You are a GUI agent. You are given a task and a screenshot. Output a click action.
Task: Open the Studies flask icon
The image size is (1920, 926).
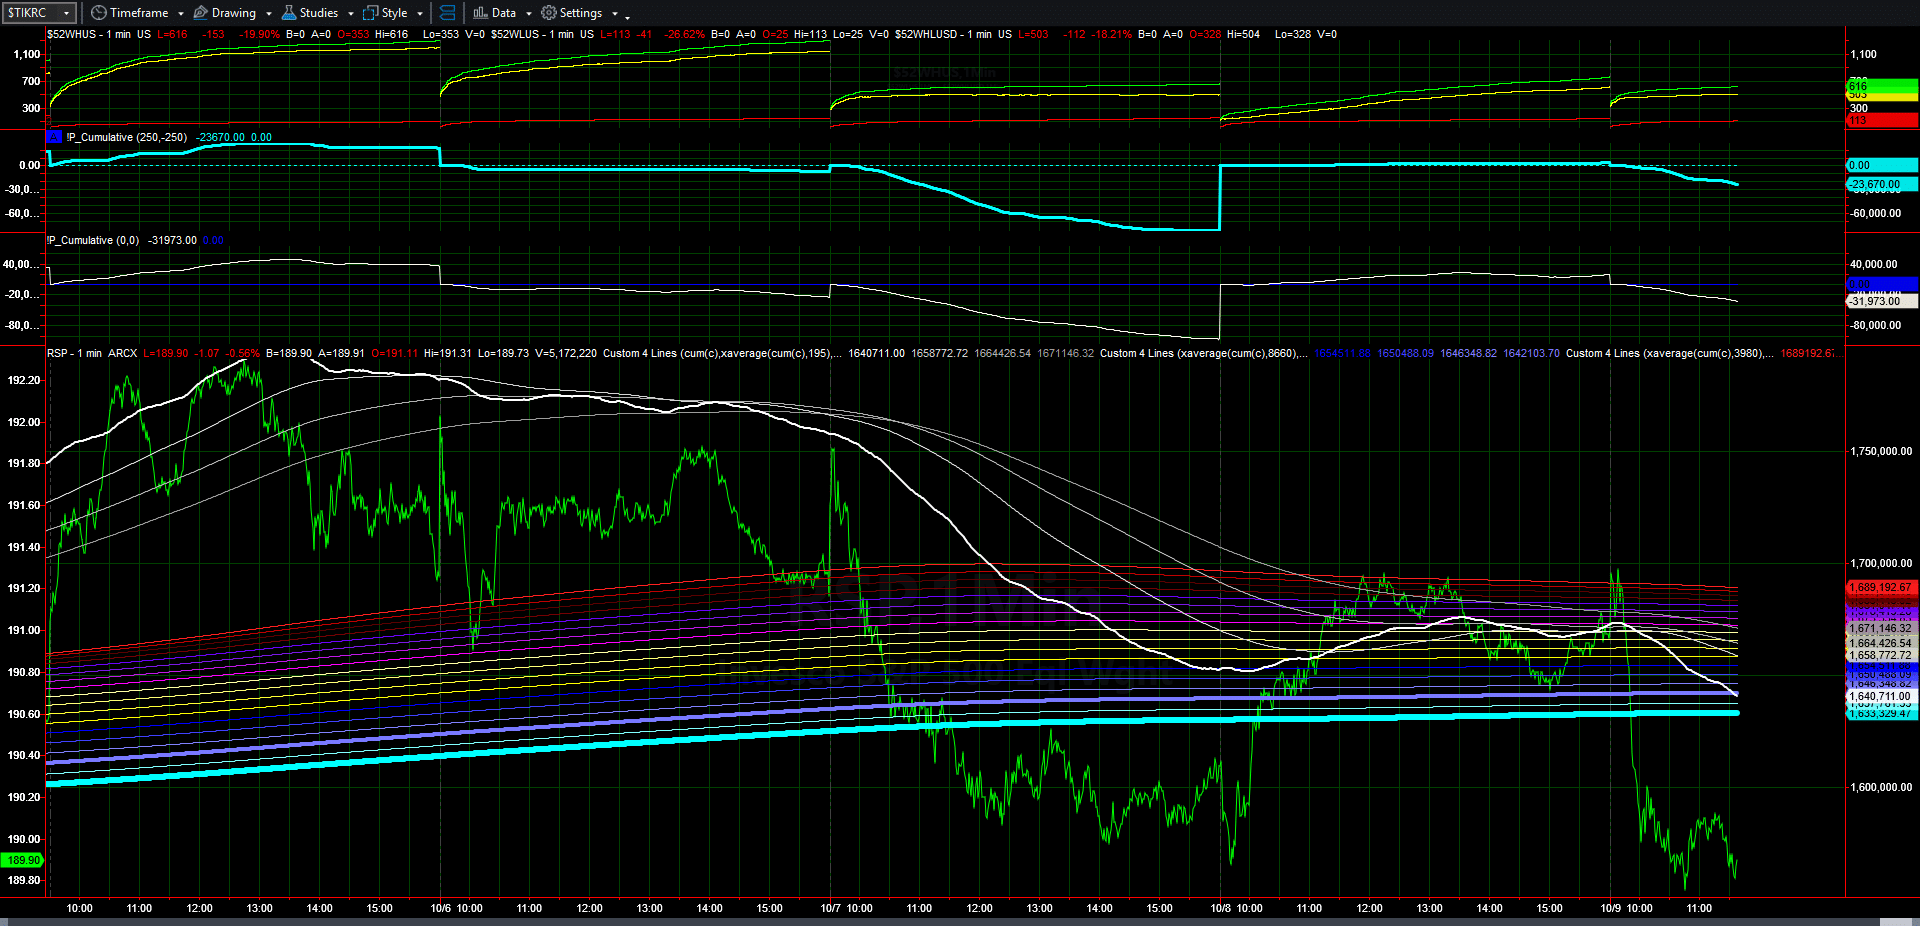click(287, 12)
